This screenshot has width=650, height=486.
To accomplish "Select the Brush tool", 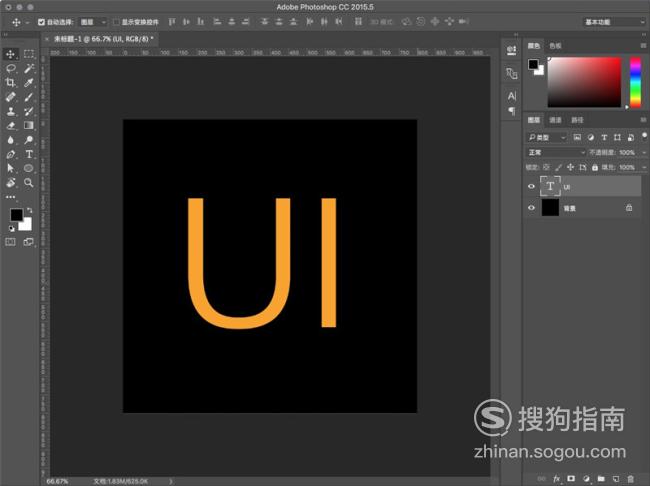I will click(29, 97).
